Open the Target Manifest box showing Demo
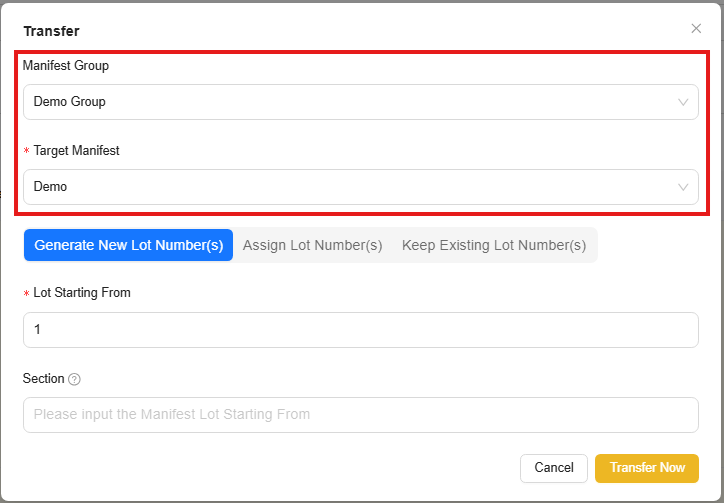The width and height of the screenshot is (724, 503). pyautogui.click(x=350, y=187)
